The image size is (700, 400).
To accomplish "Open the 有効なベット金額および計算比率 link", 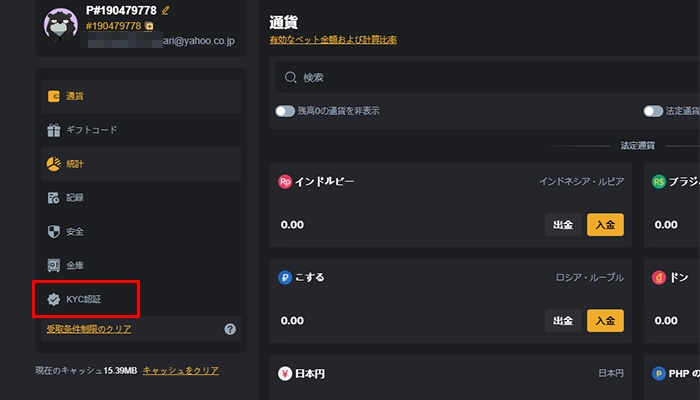I will 333,40.
